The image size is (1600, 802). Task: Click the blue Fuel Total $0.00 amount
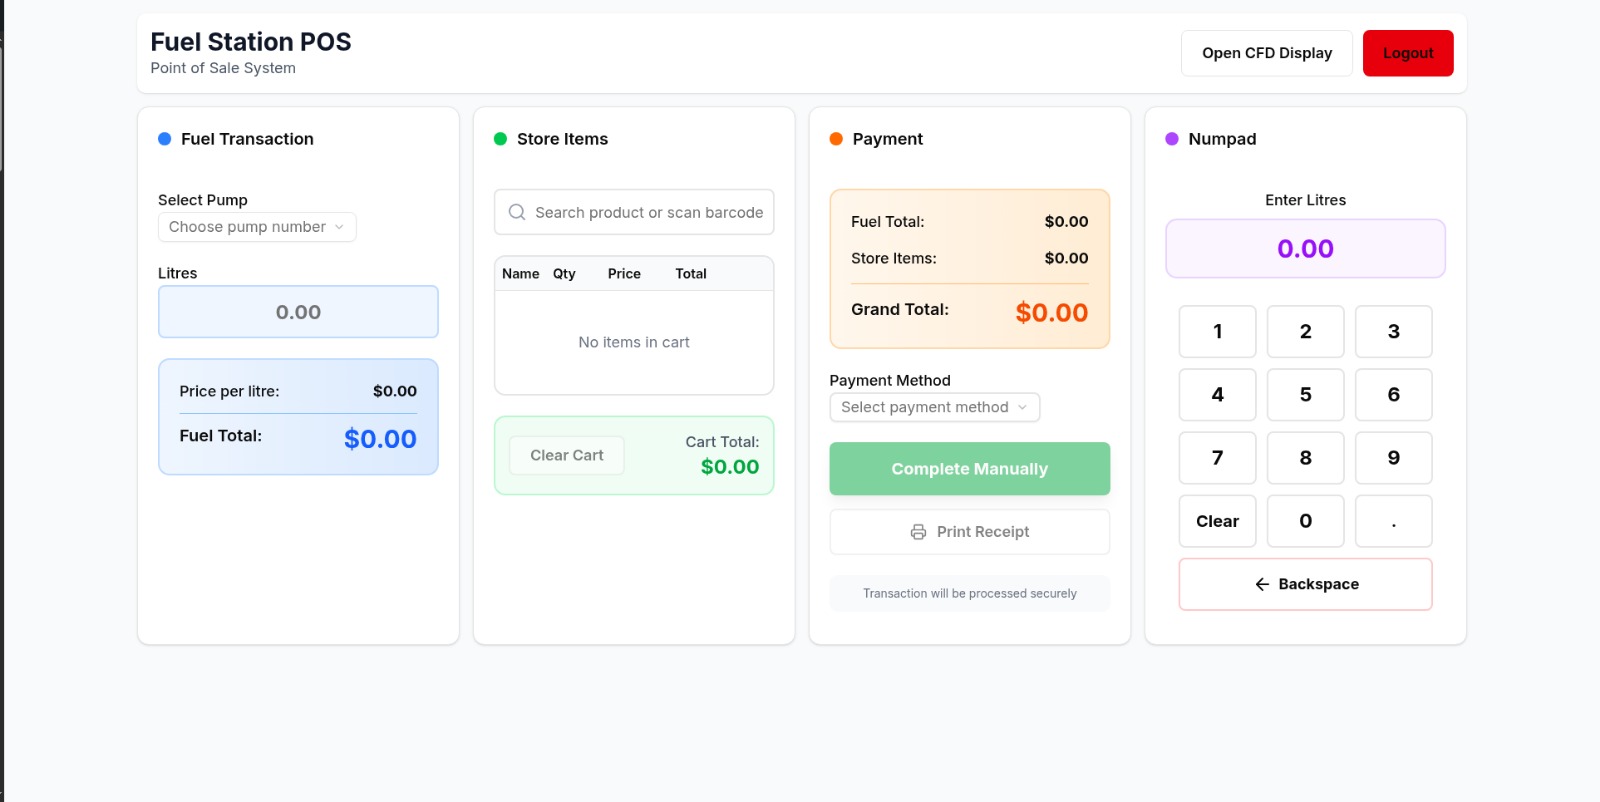tap(380, 439)
